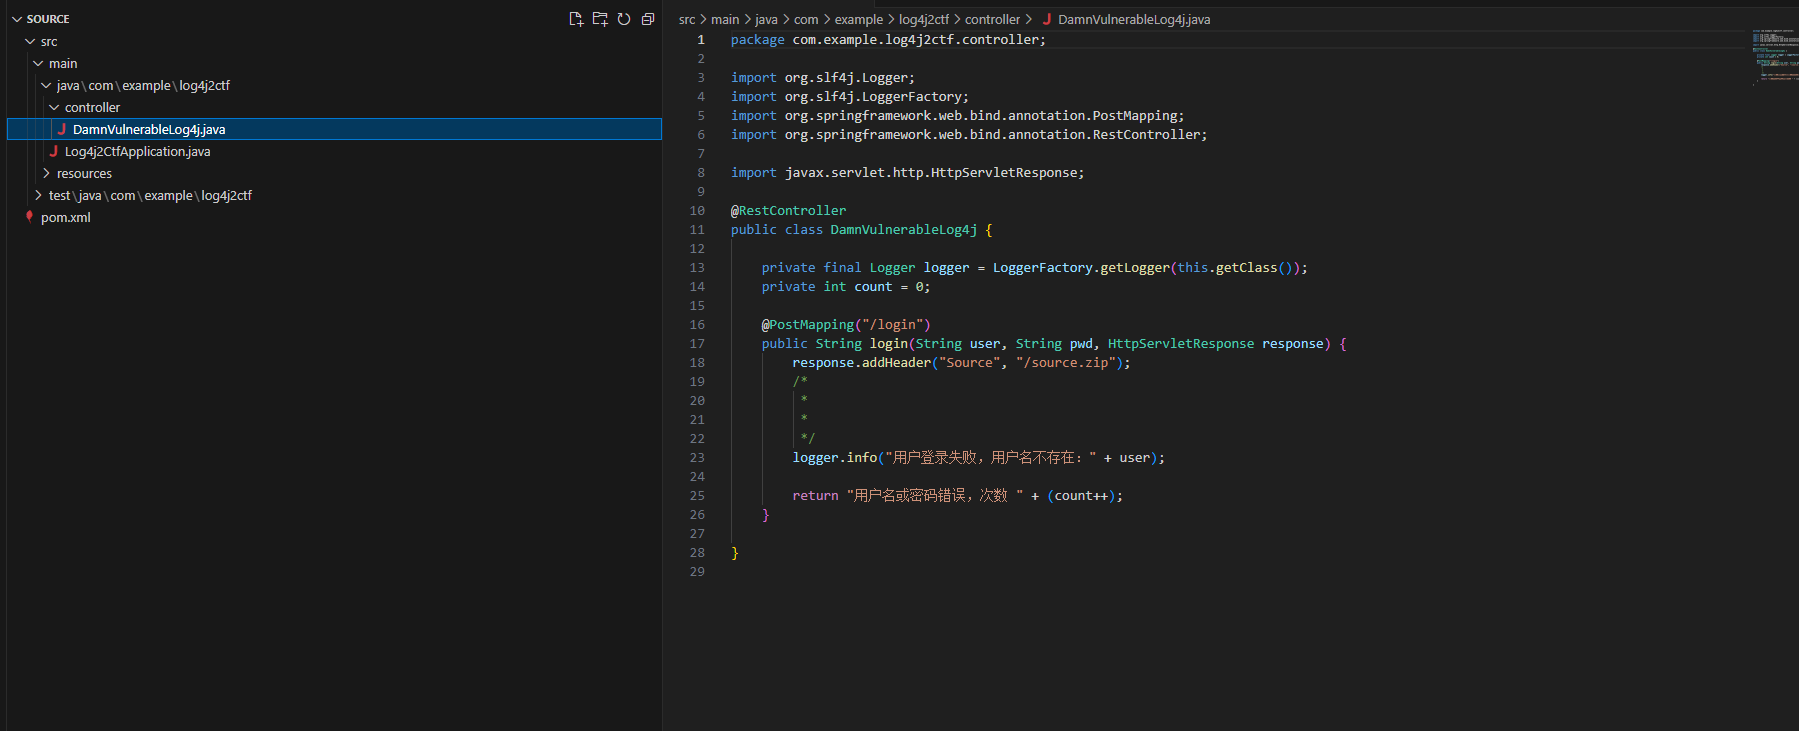Screen dimensions: 1799x731
Task: Click the Java icon in breadcrumb filename
Action: (1047, 19)
